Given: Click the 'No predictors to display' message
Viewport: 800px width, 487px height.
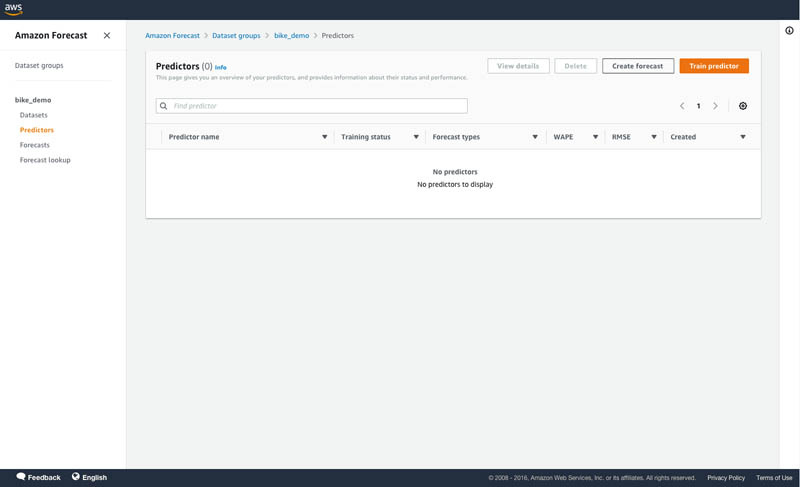Looking at the screenshot, I should point(455,184).
